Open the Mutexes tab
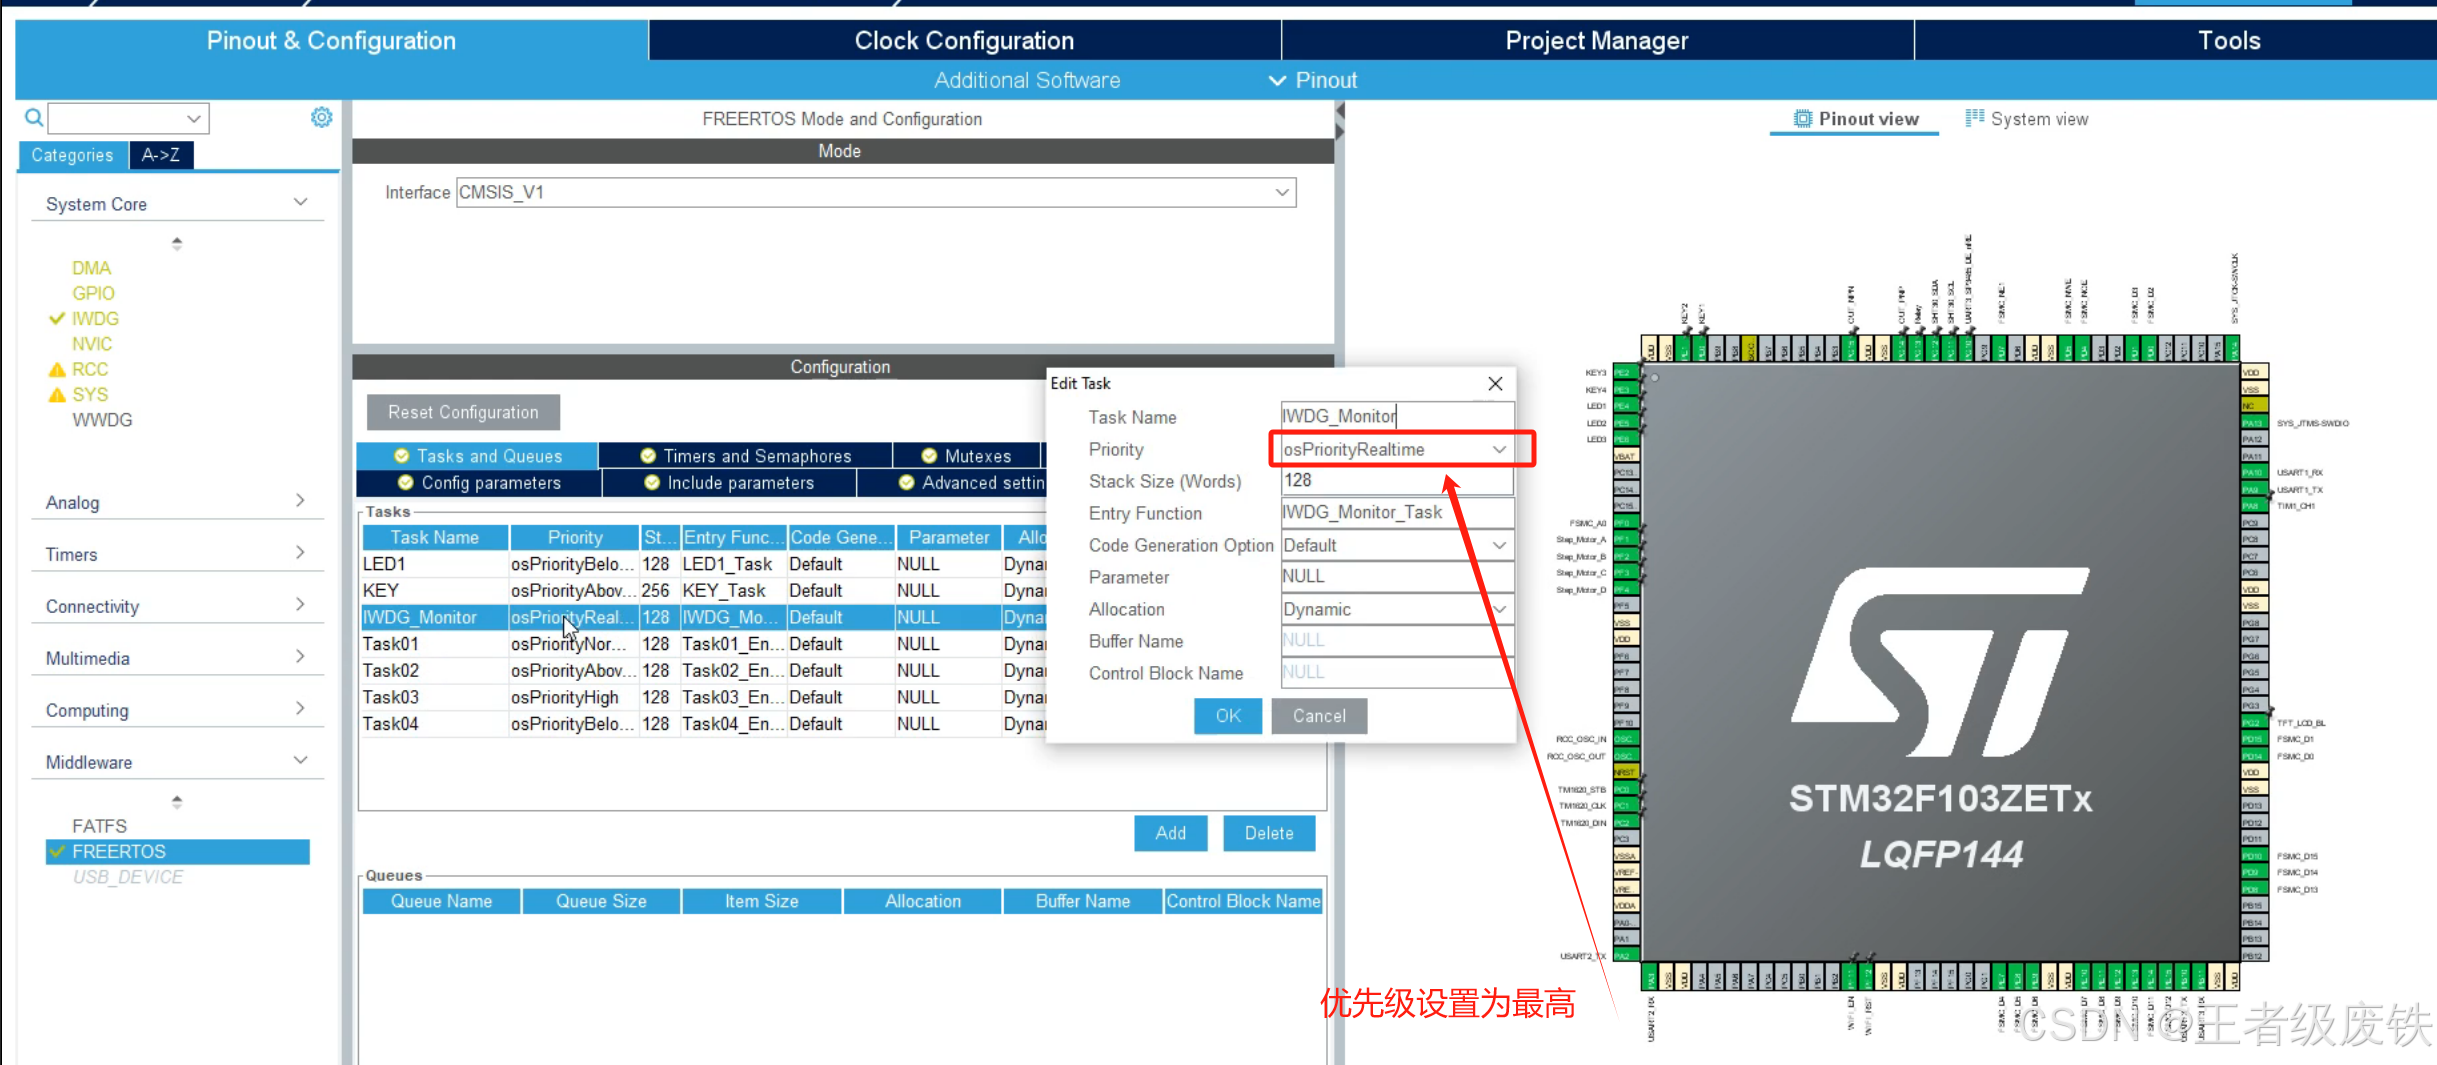Viewport: 2437px width, 1065px height. (967, 456)
